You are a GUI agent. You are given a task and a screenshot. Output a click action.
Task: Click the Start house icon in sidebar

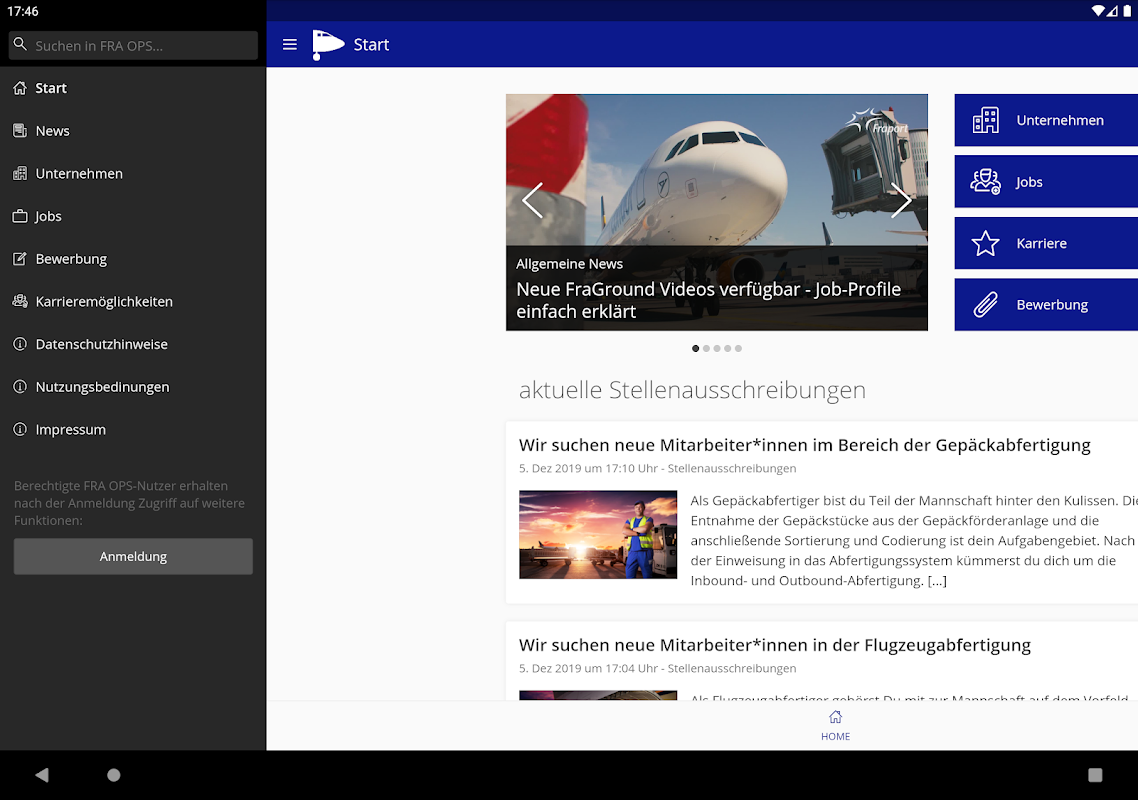tap(20, 88)
